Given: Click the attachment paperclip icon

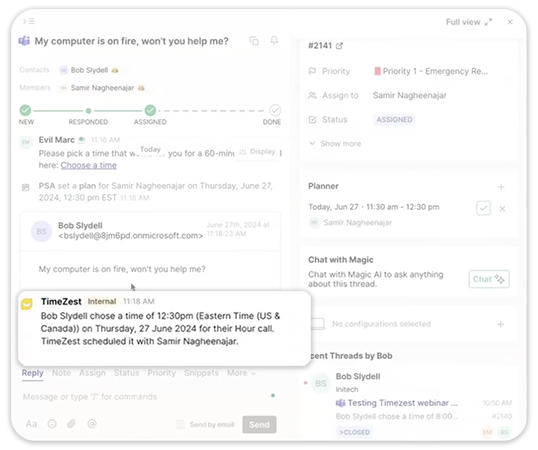Looking at the screenshot, I should (71, 424).
